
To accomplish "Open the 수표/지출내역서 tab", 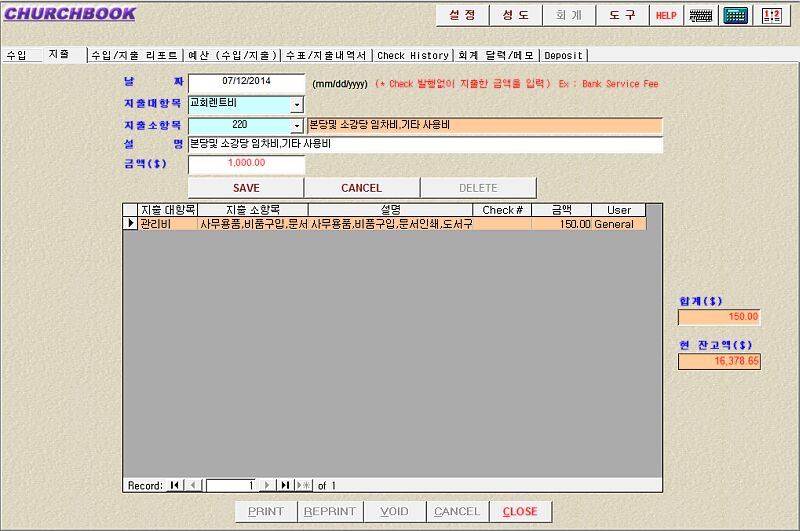I will 326,55.
